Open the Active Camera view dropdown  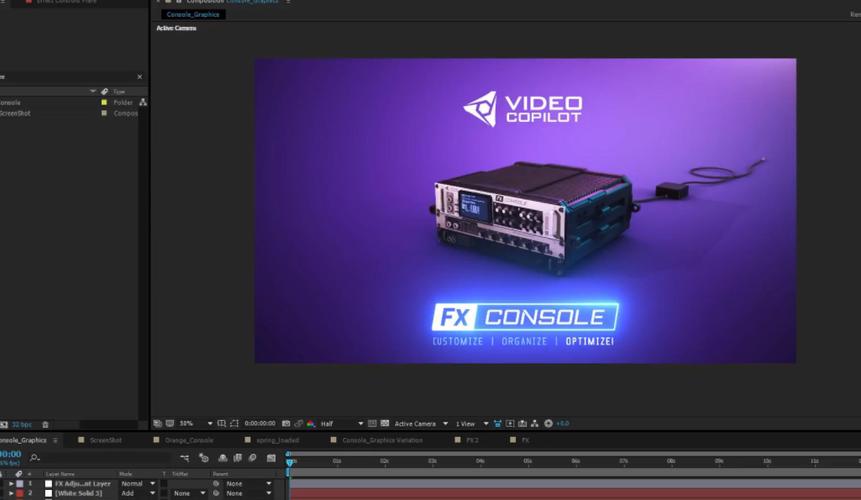tap(421, 424)
